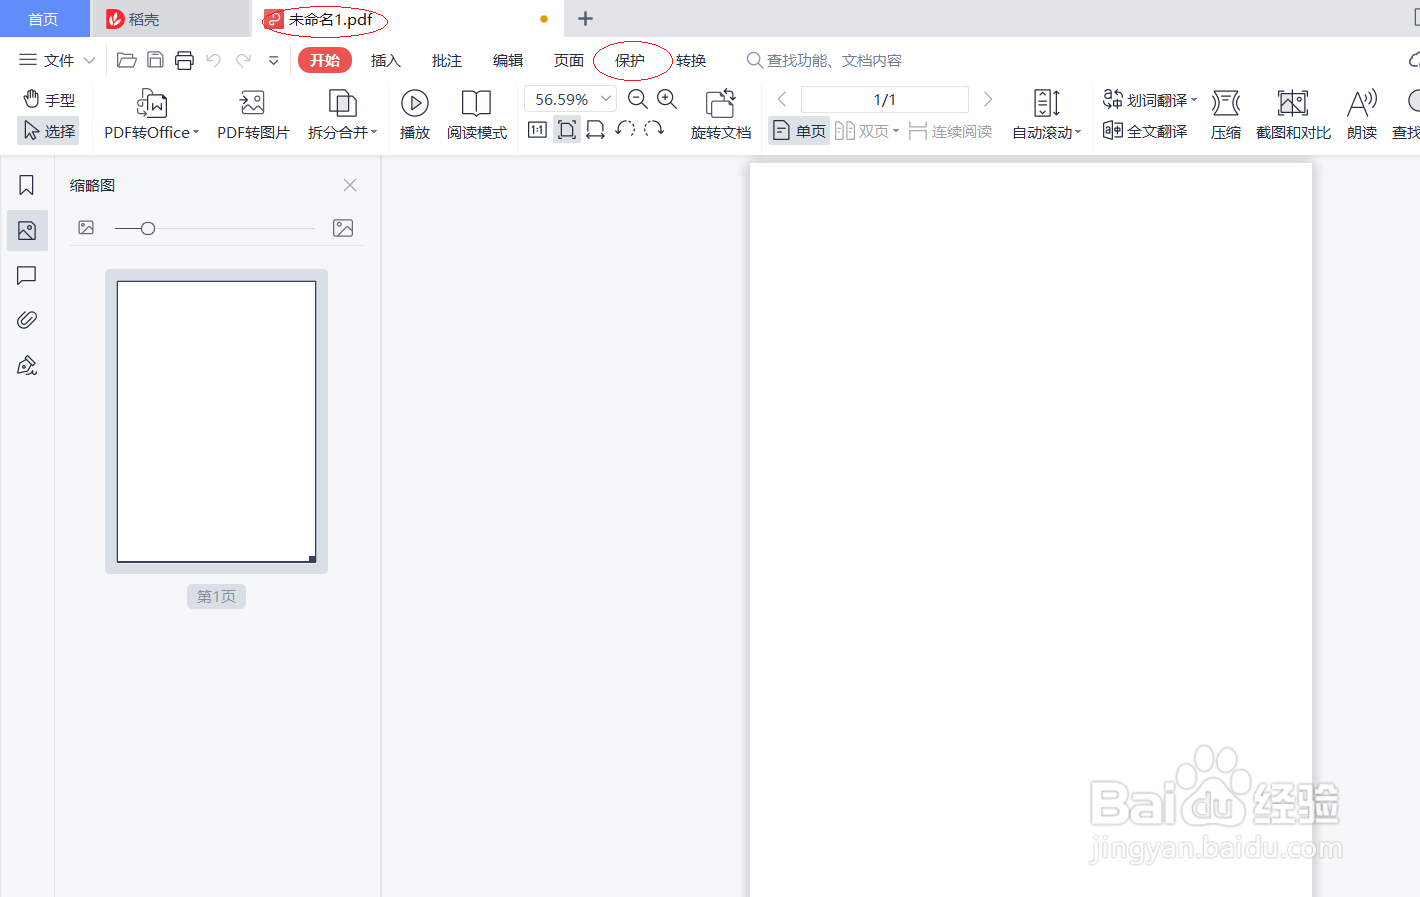
Task: Select the 手型 hand tool
Action: pos(49,99)
